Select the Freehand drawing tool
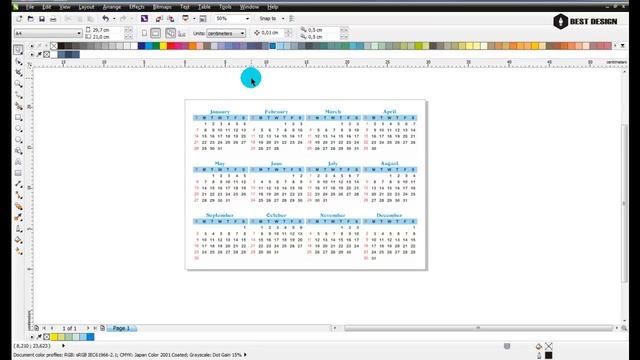This screenshot has width=640, height=360. pos(18,95)
